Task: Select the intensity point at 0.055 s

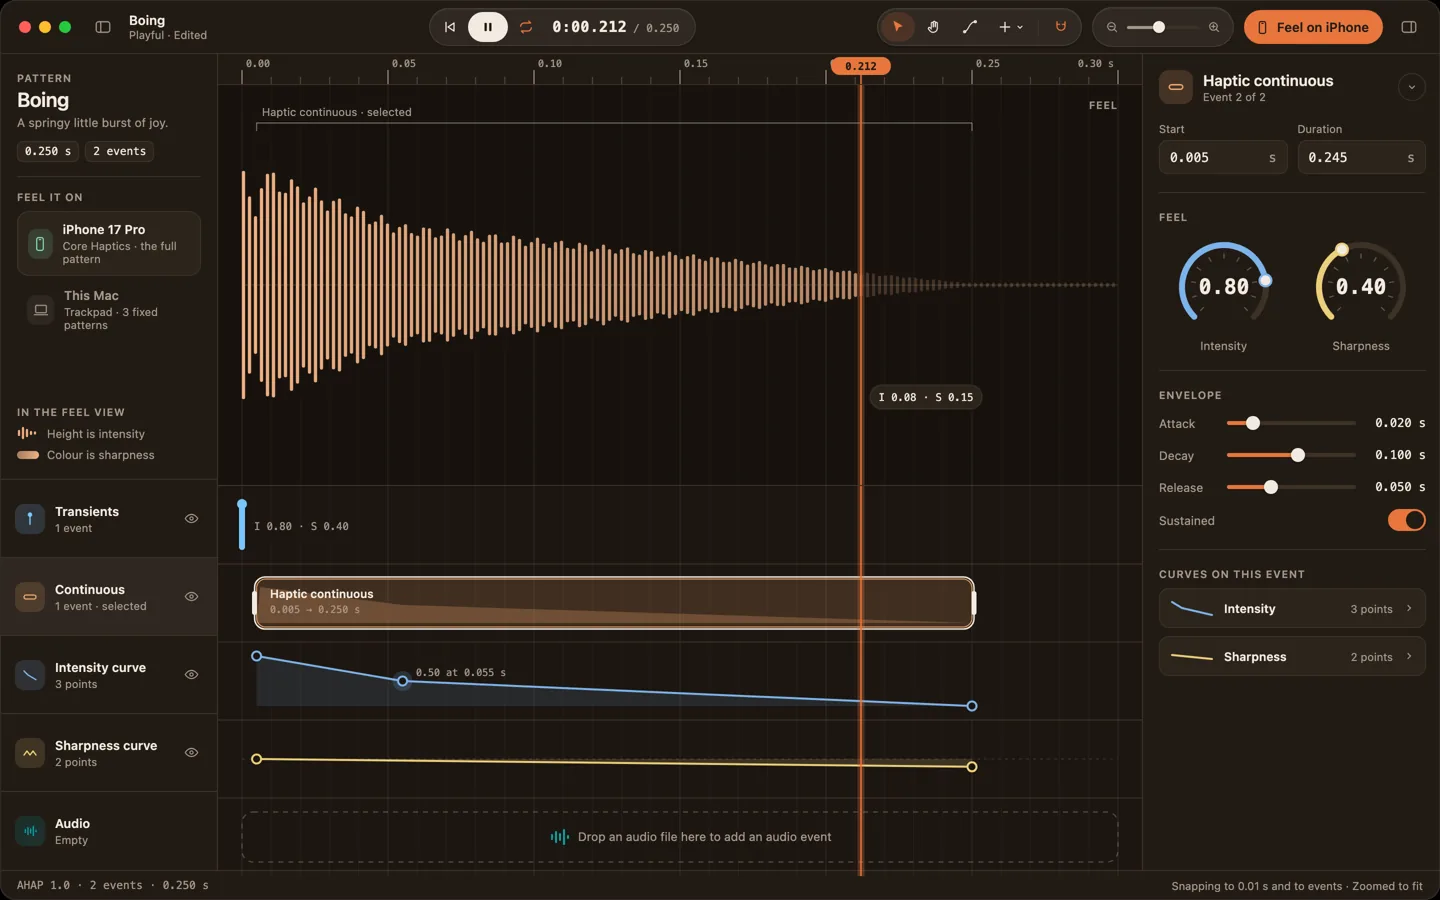Action: coord(402,681)
